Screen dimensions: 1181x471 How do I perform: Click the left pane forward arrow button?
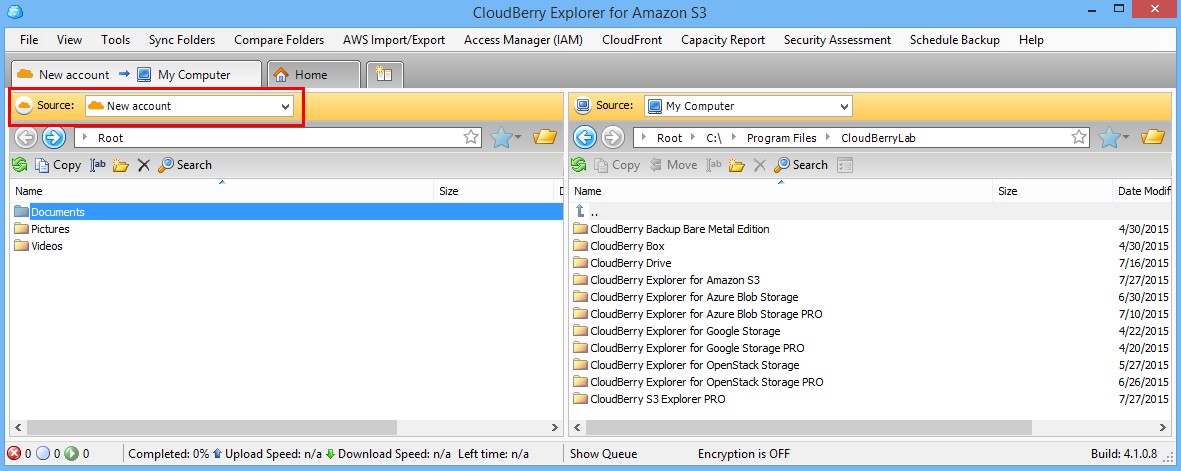(x=53, y=137)
